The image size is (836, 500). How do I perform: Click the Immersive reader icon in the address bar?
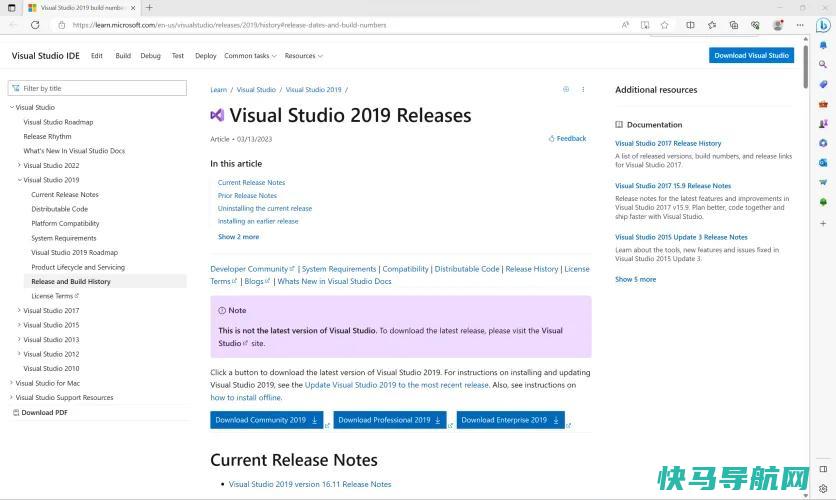click(645, 25)
